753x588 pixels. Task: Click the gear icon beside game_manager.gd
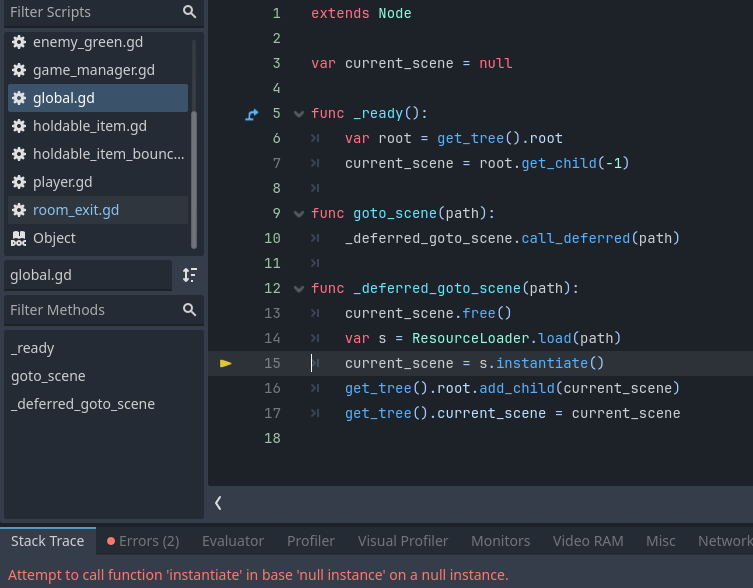(x=19, y=70)
